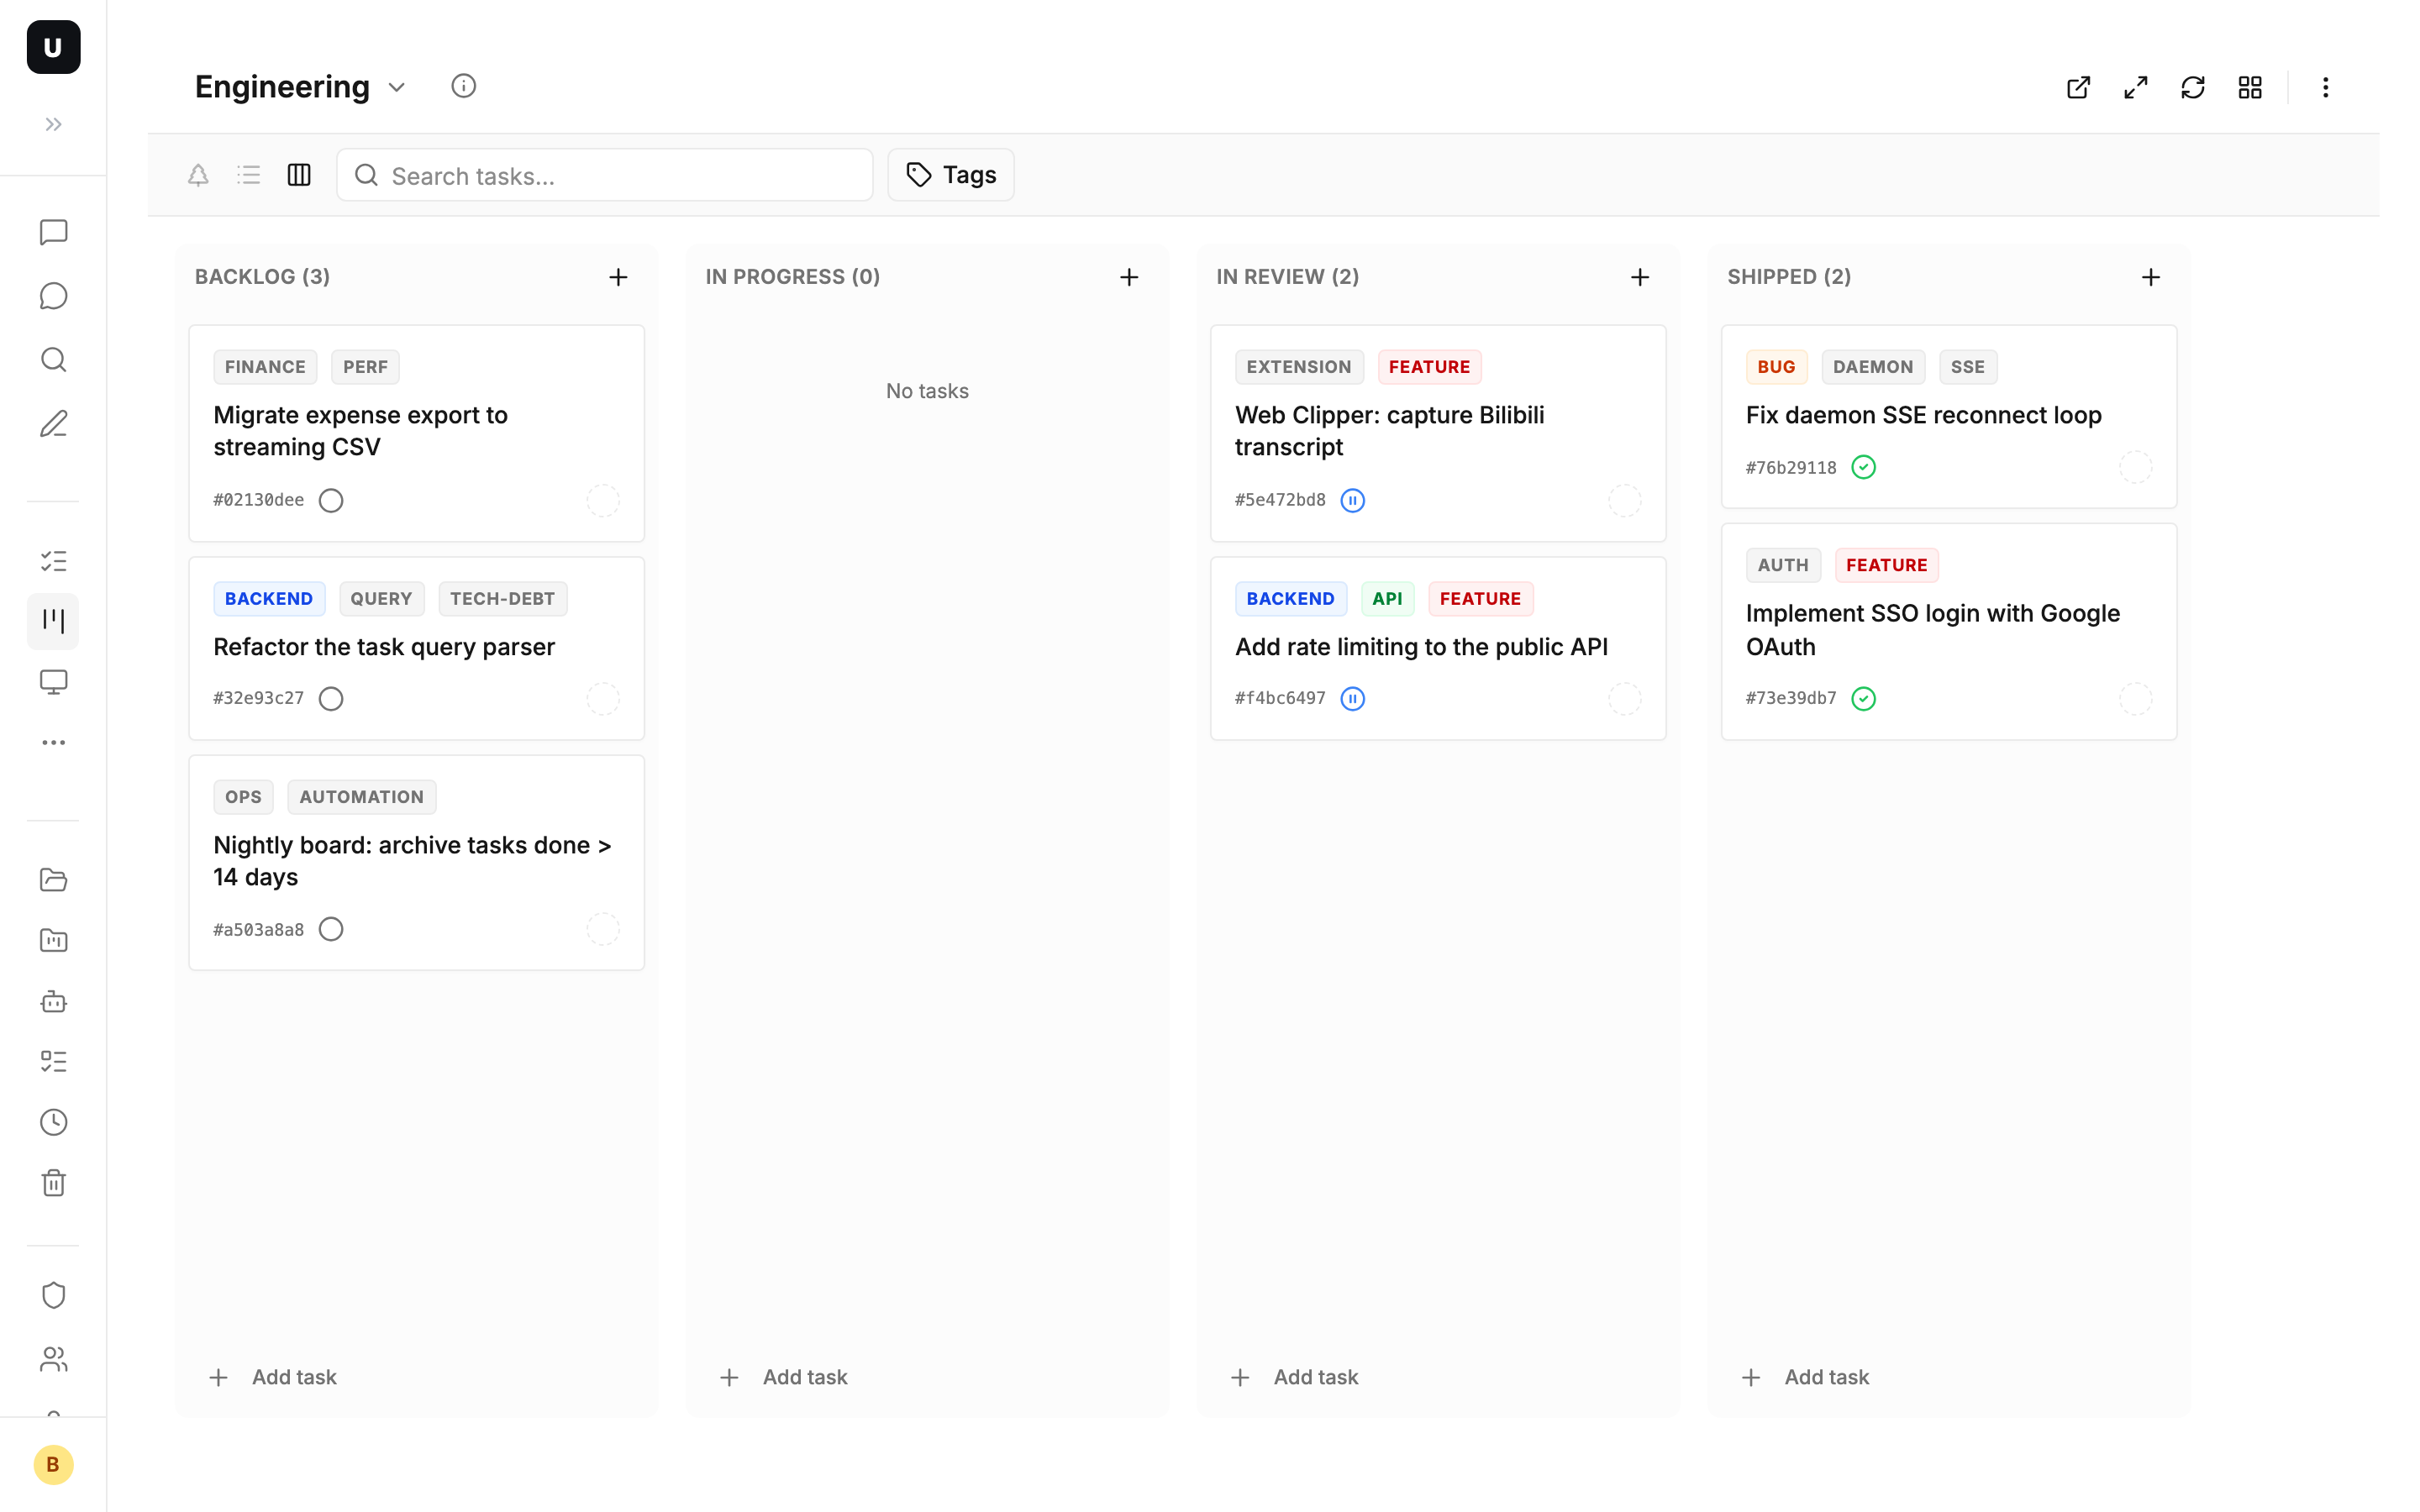Switch to column board view
This screenshot has height=1512, width=2420.
tap(299, 175)
